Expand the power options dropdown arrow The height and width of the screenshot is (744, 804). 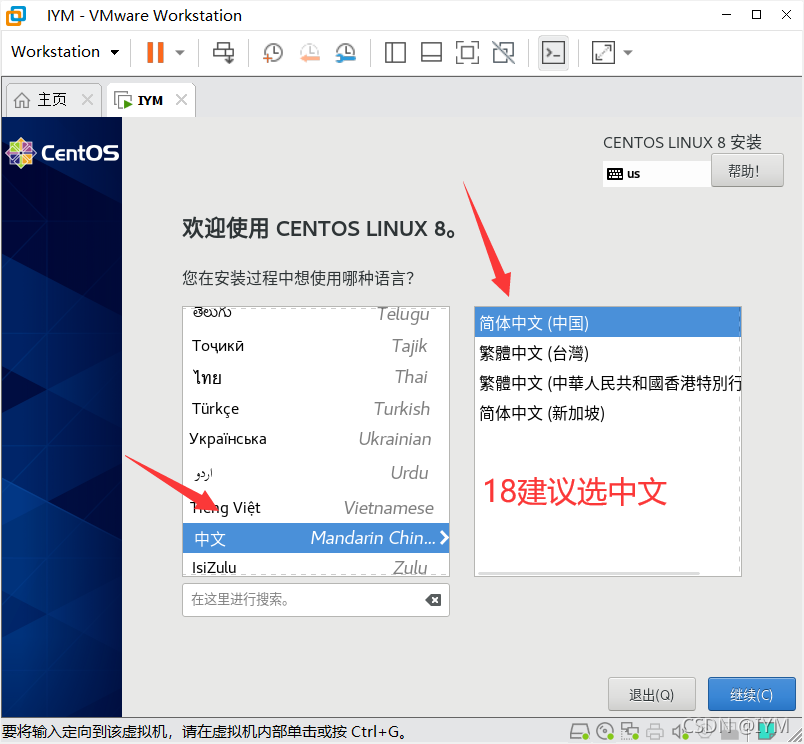tap(180, 52)
